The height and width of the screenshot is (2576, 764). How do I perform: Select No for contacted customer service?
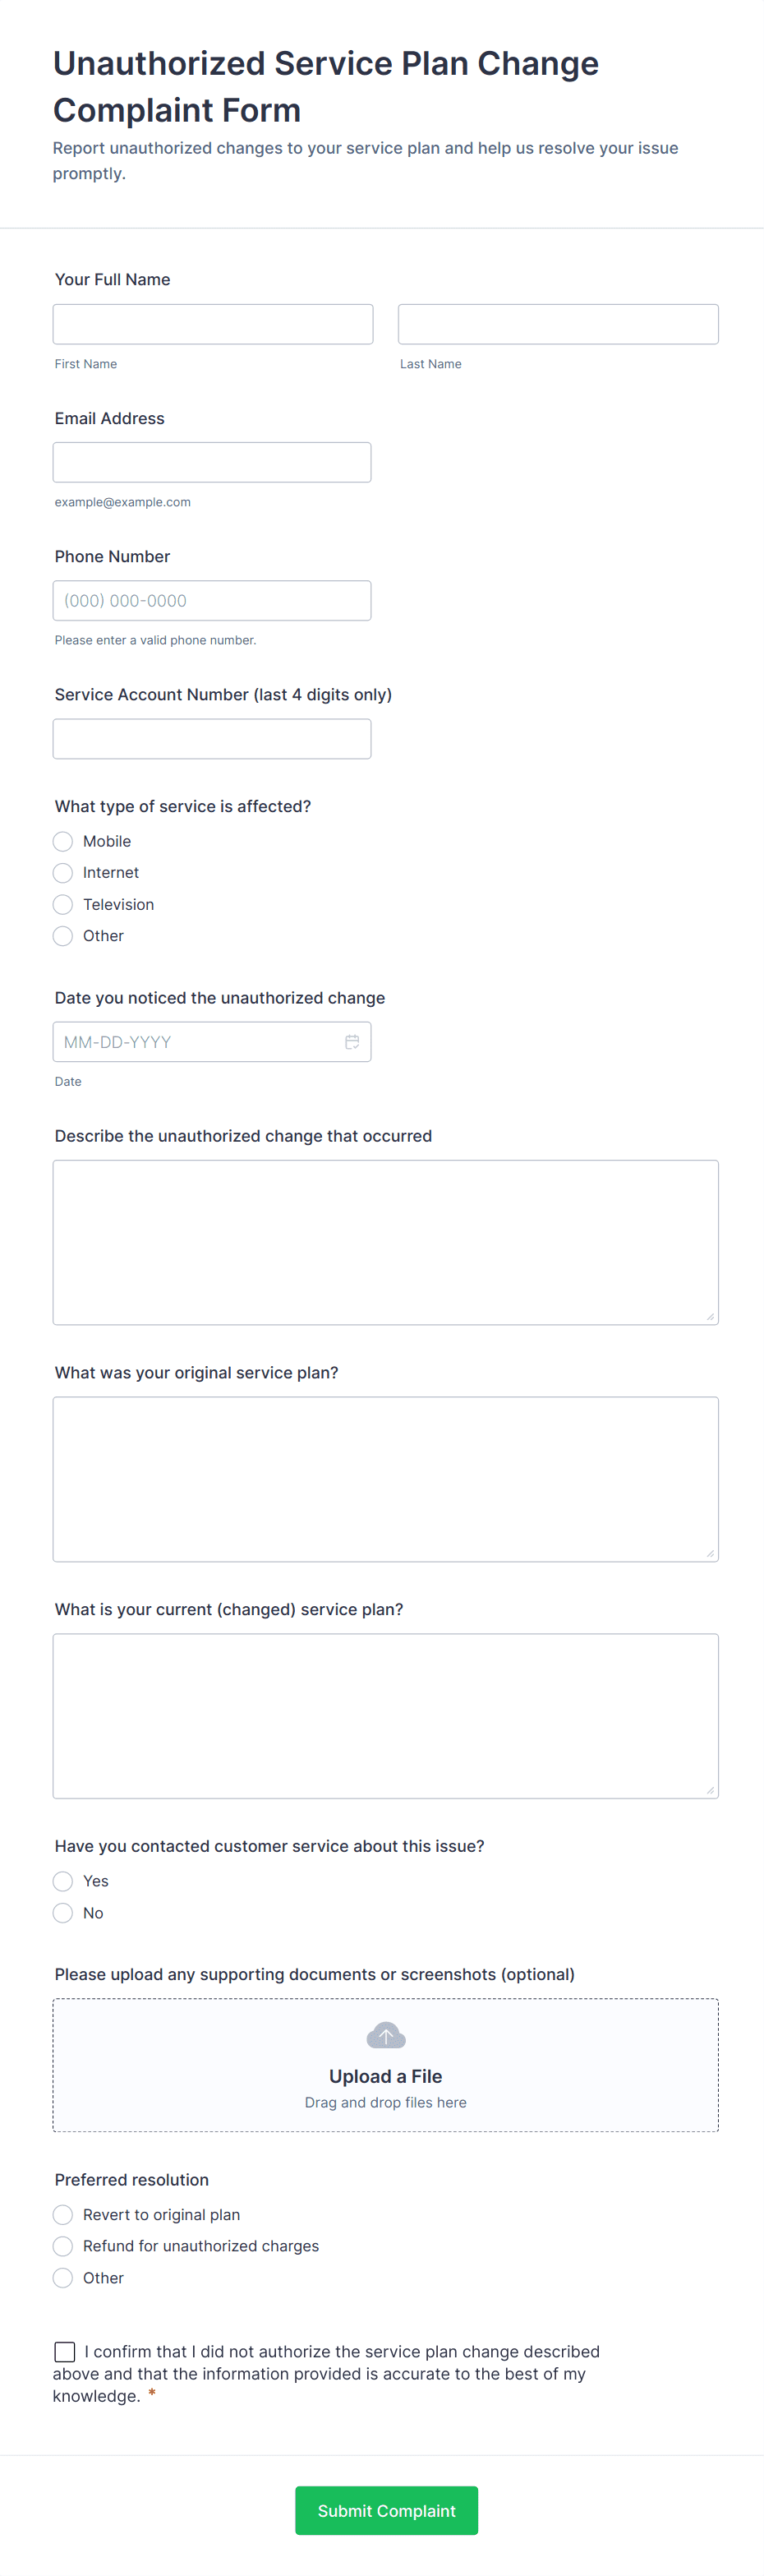[63, 1913]
